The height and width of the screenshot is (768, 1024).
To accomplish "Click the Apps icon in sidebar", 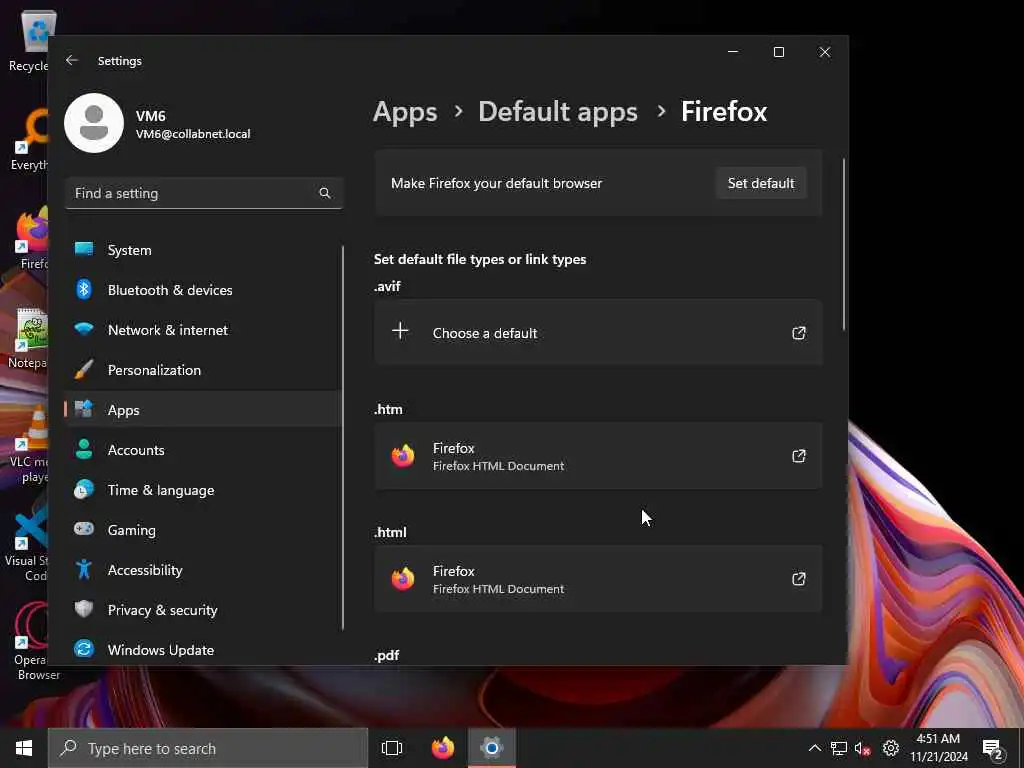I will pos(84,409).
